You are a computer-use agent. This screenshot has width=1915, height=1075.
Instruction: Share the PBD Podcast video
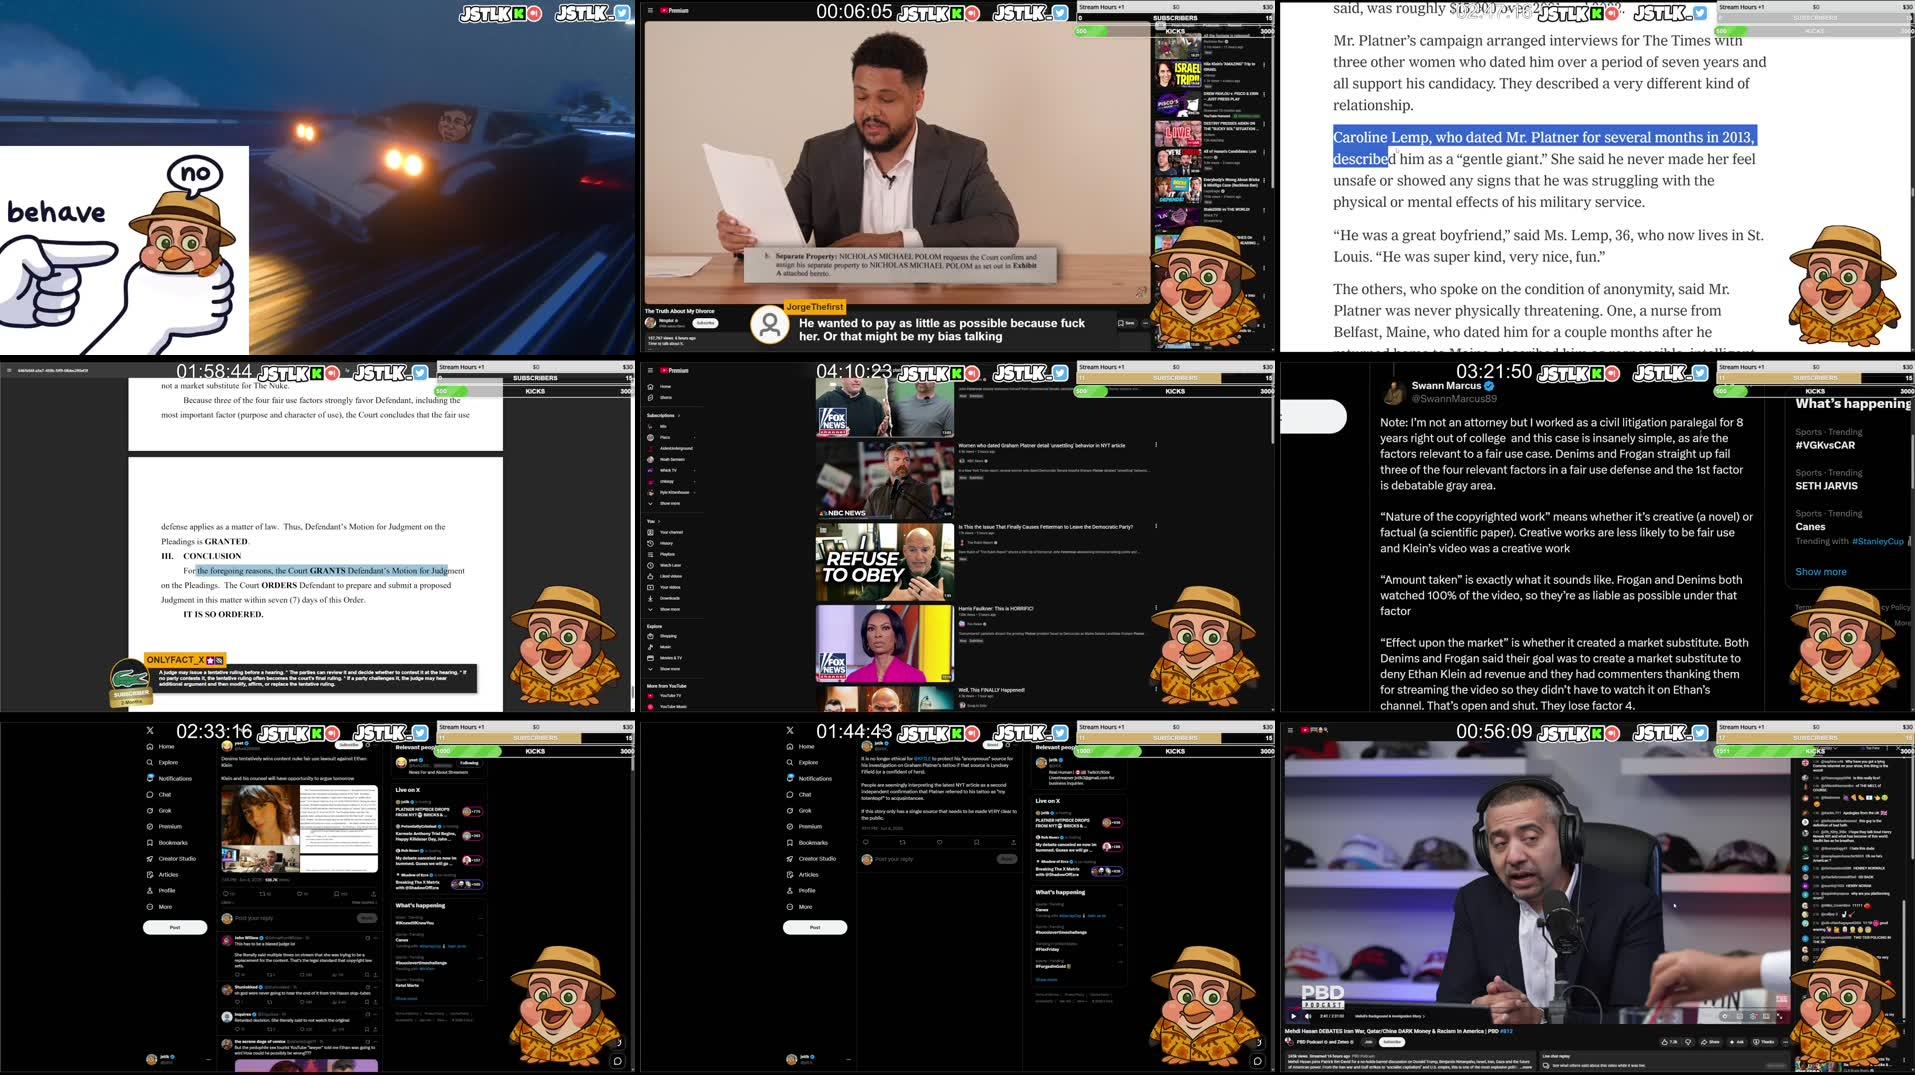click(1711, 1042)
